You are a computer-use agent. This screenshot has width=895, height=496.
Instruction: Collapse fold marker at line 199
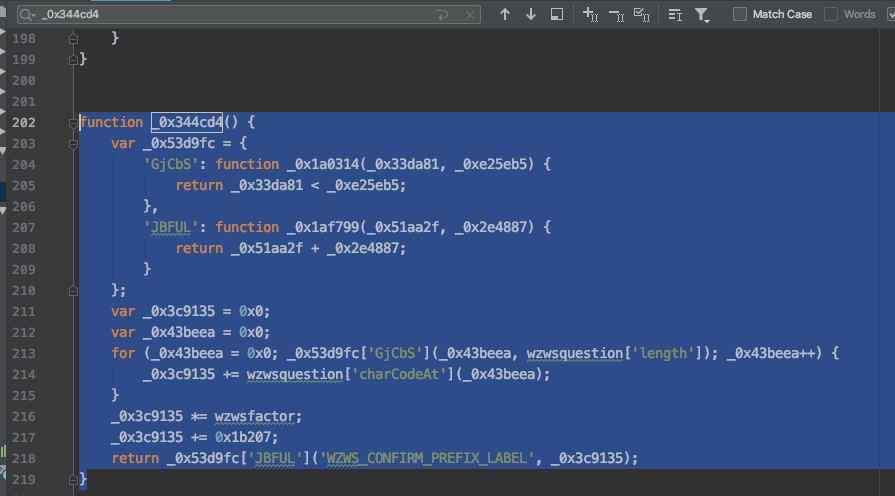[73, 60]
